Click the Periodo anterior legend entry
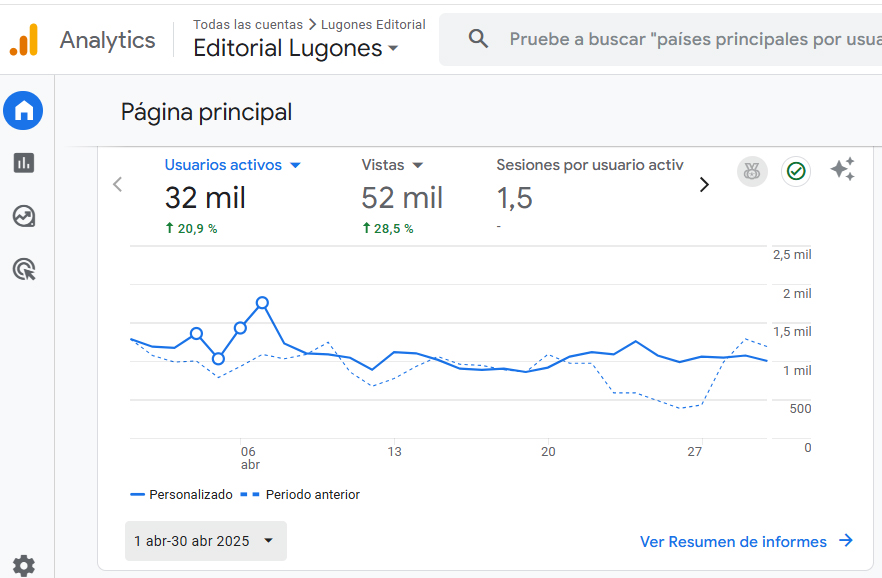 pyautogui.click(x=300, y=495)
